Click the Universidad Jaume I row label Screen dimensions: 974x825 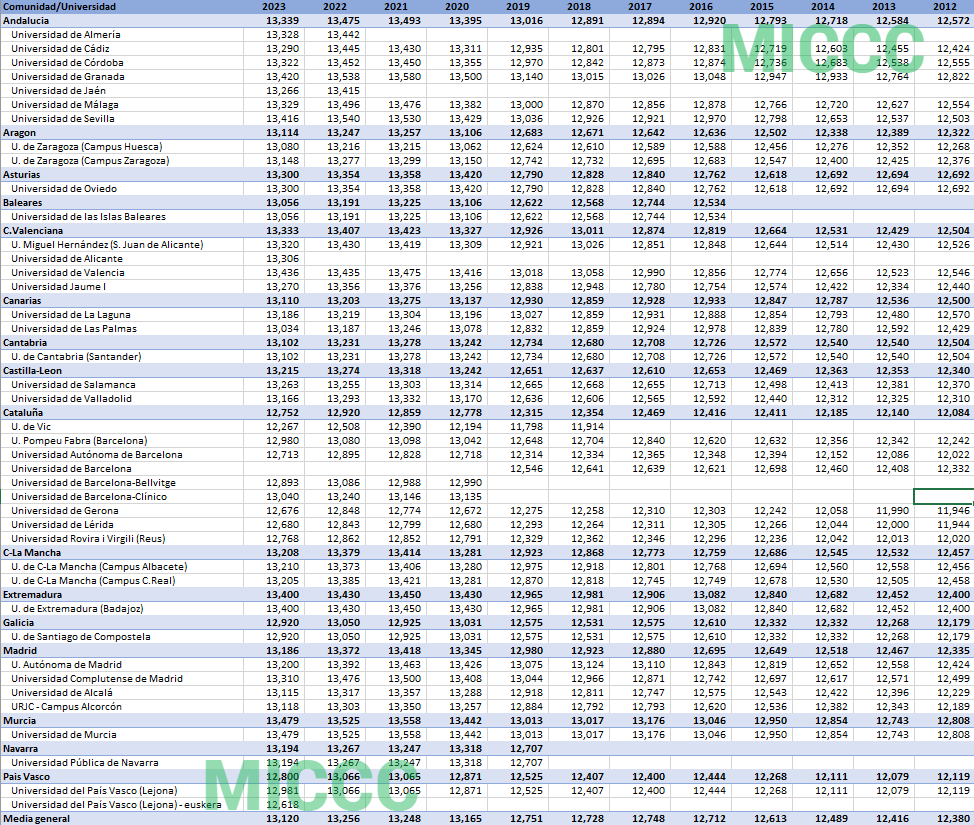(58, 286)
